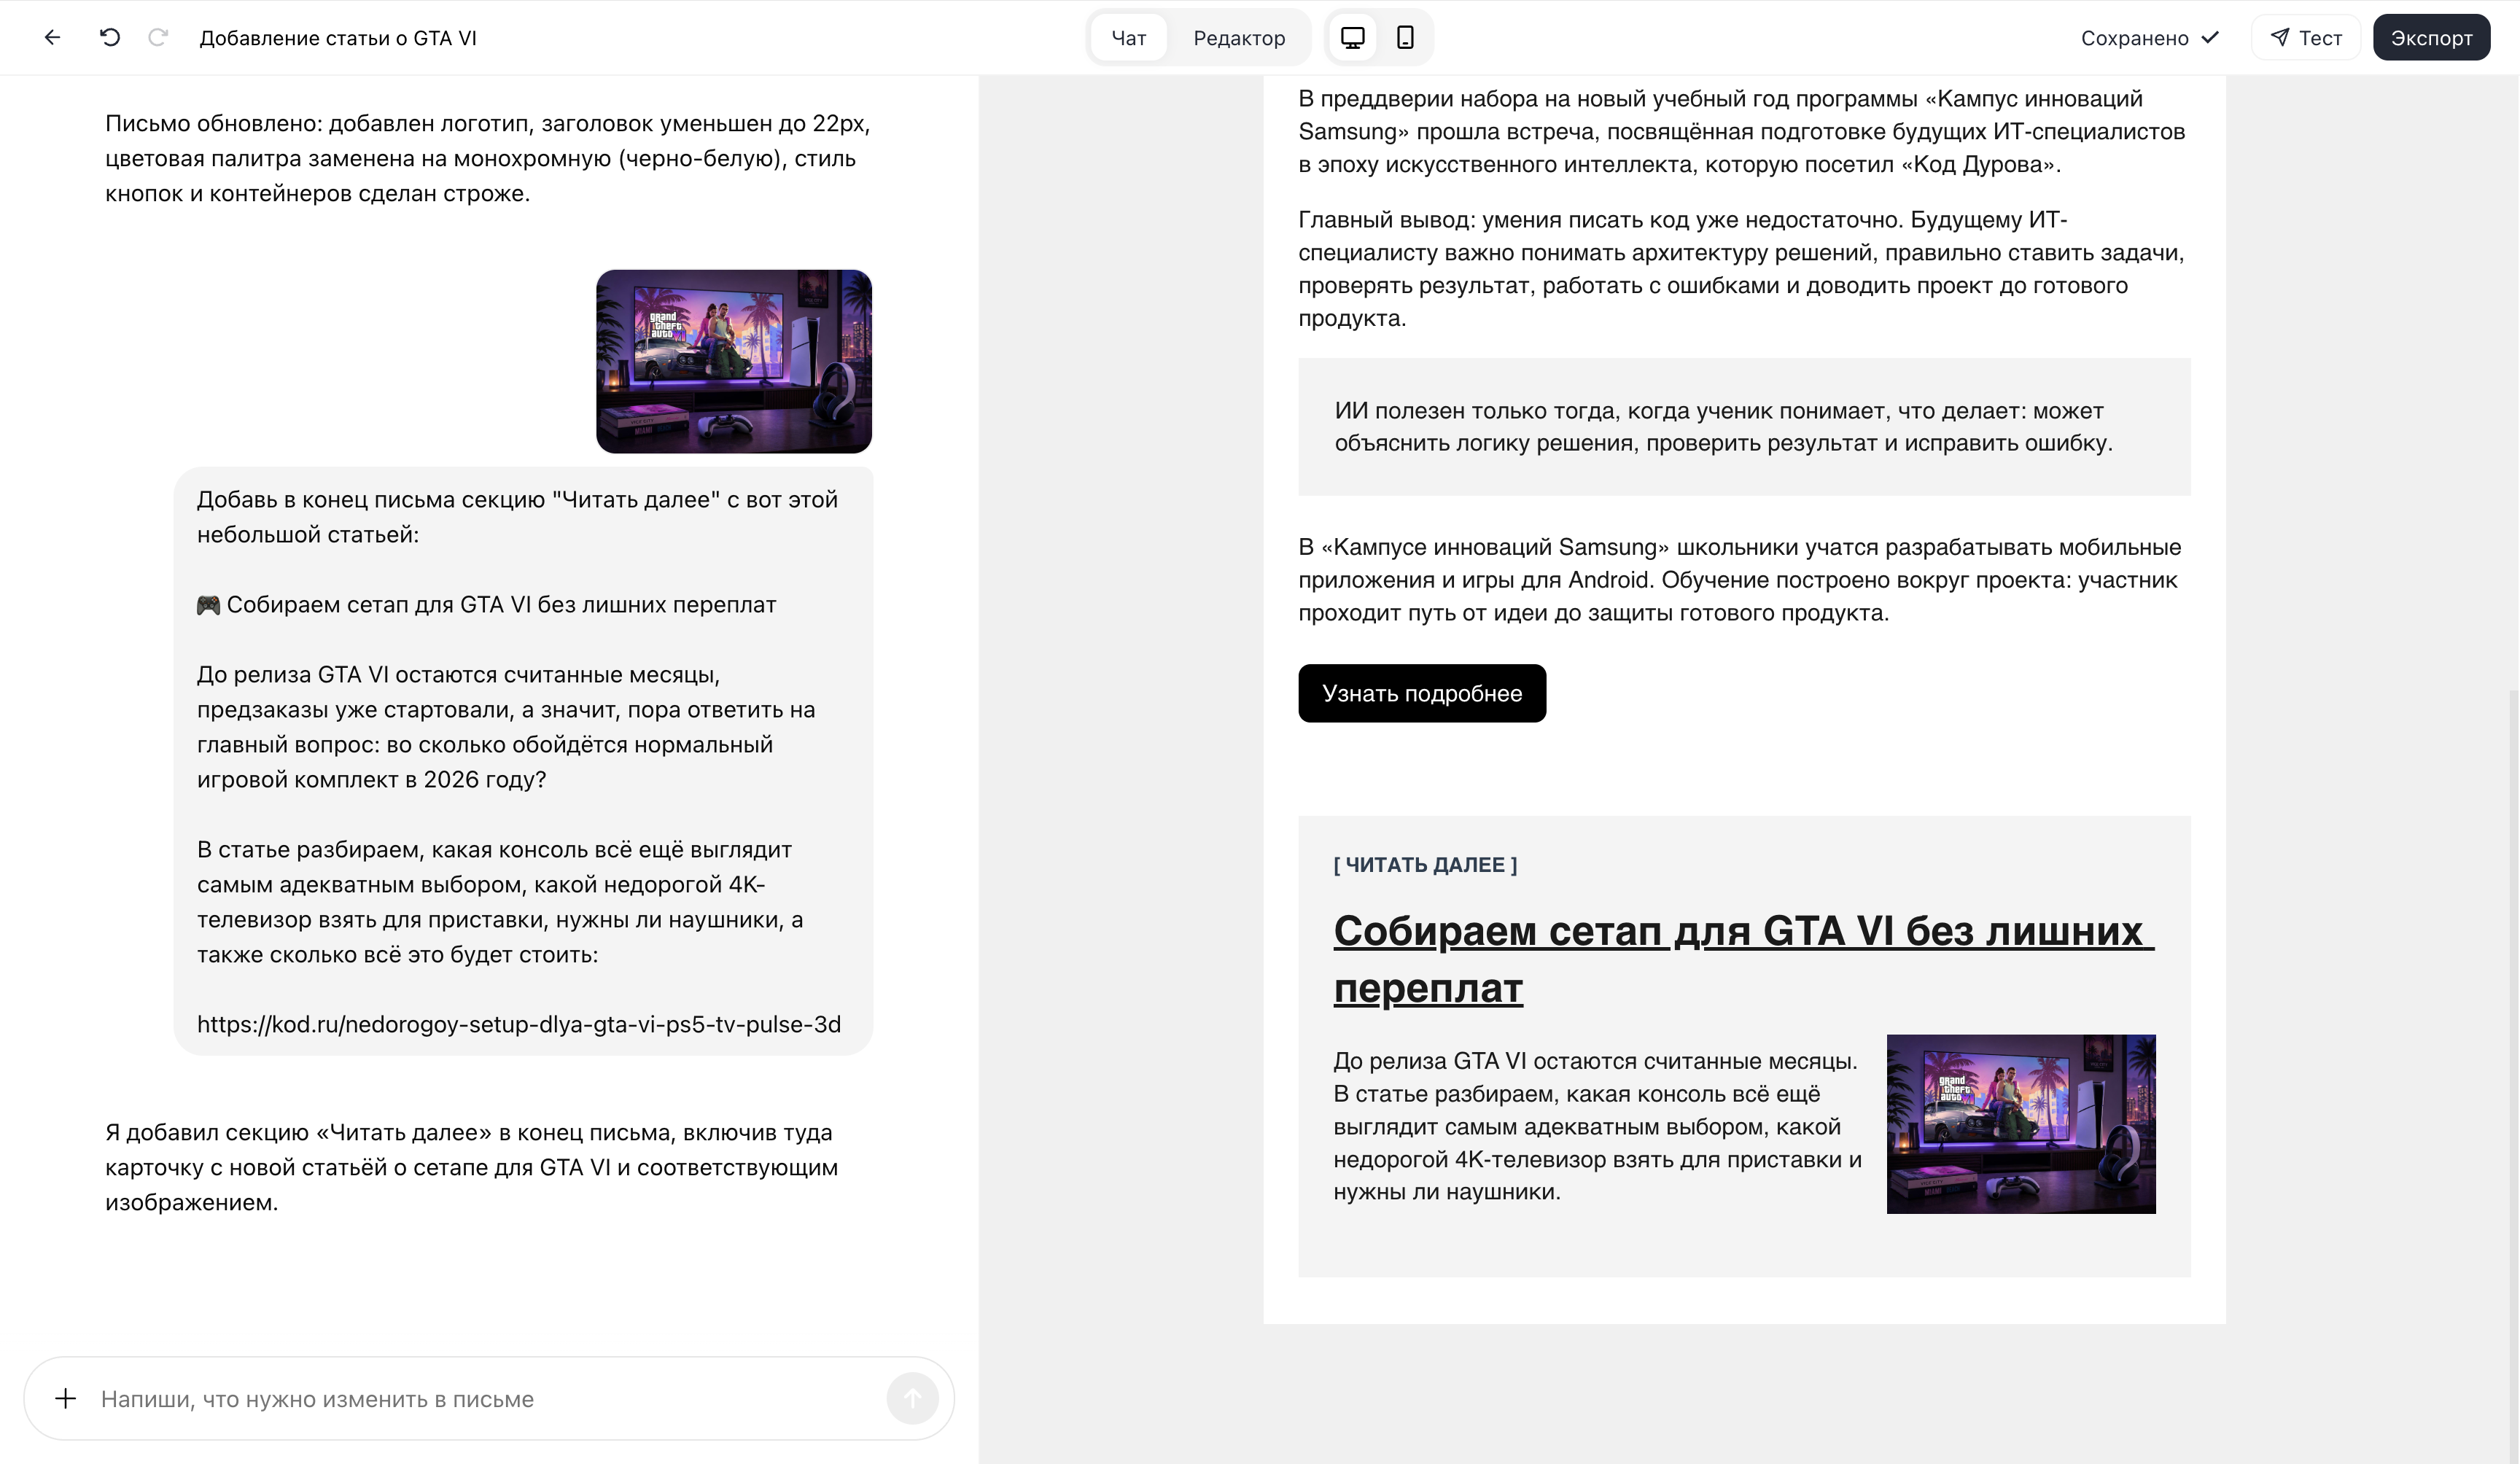Click the send message arrow button

pyautogui.click(x=912, y=1398)
